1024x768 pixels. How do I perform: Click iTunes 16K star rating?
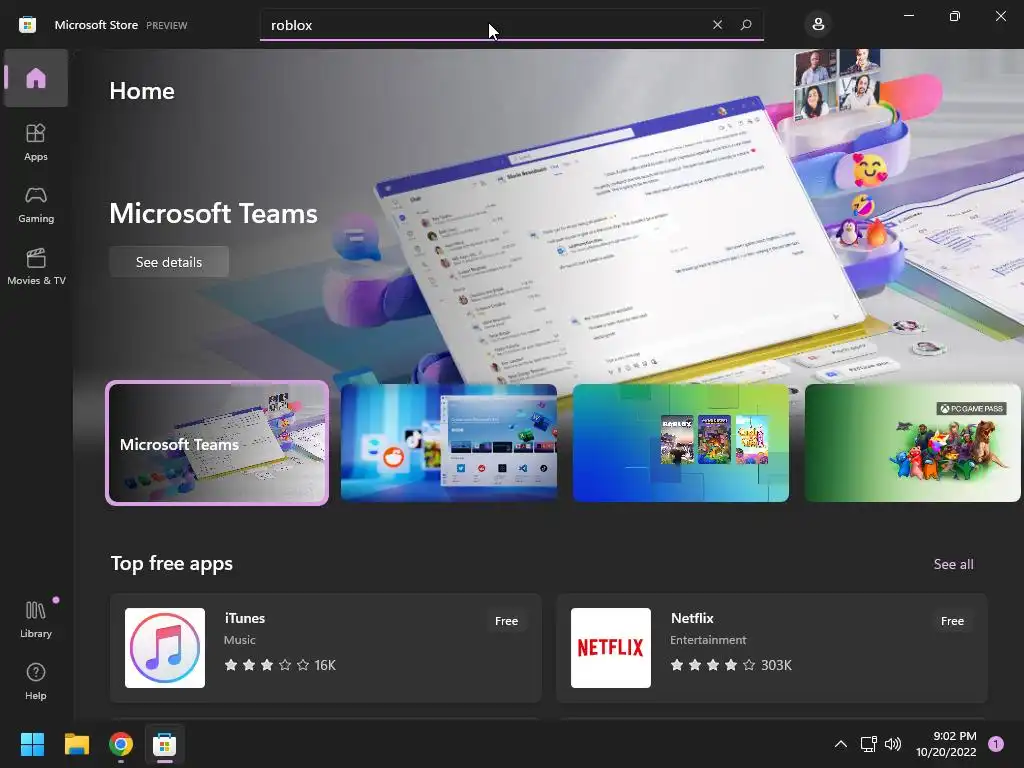(280, 665)
